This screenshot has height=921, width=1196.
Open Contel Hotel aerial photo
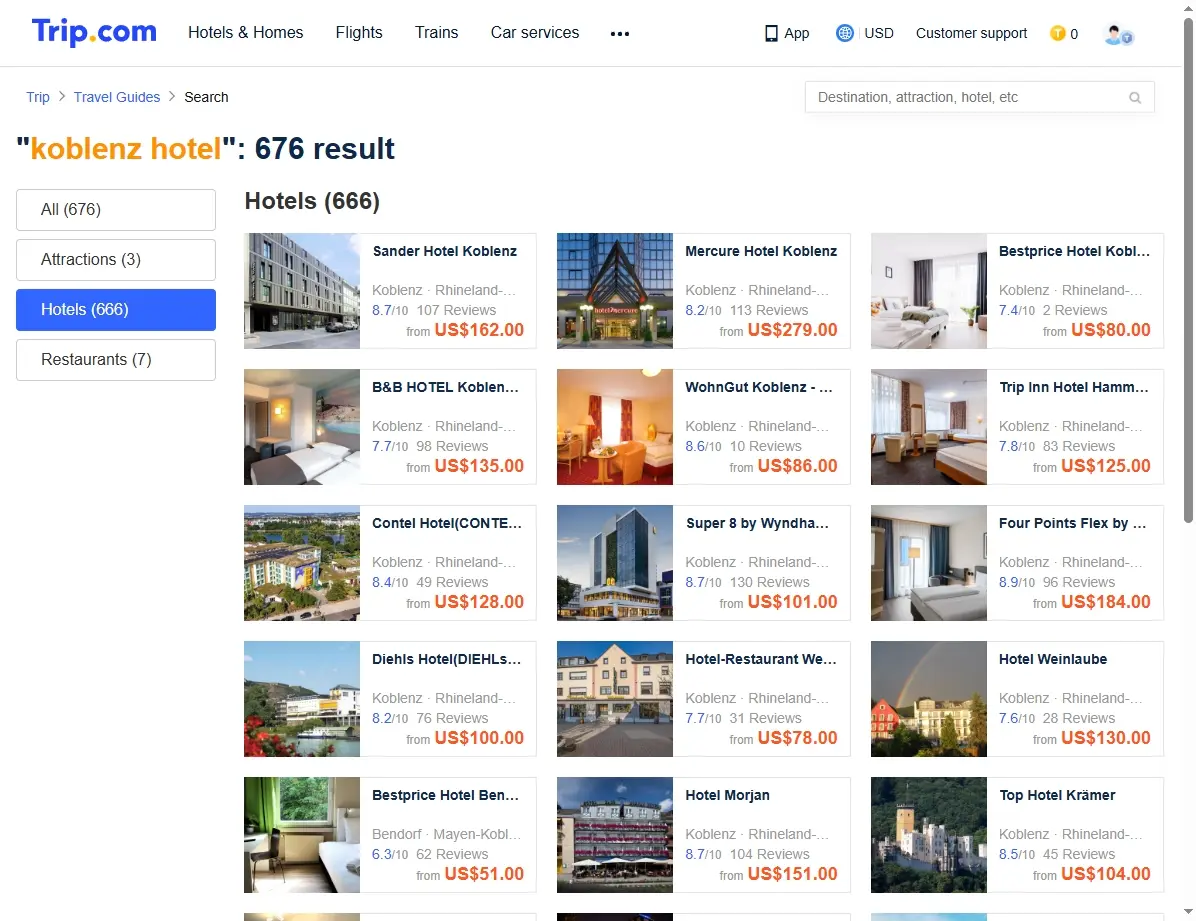(x=302, y=563)
